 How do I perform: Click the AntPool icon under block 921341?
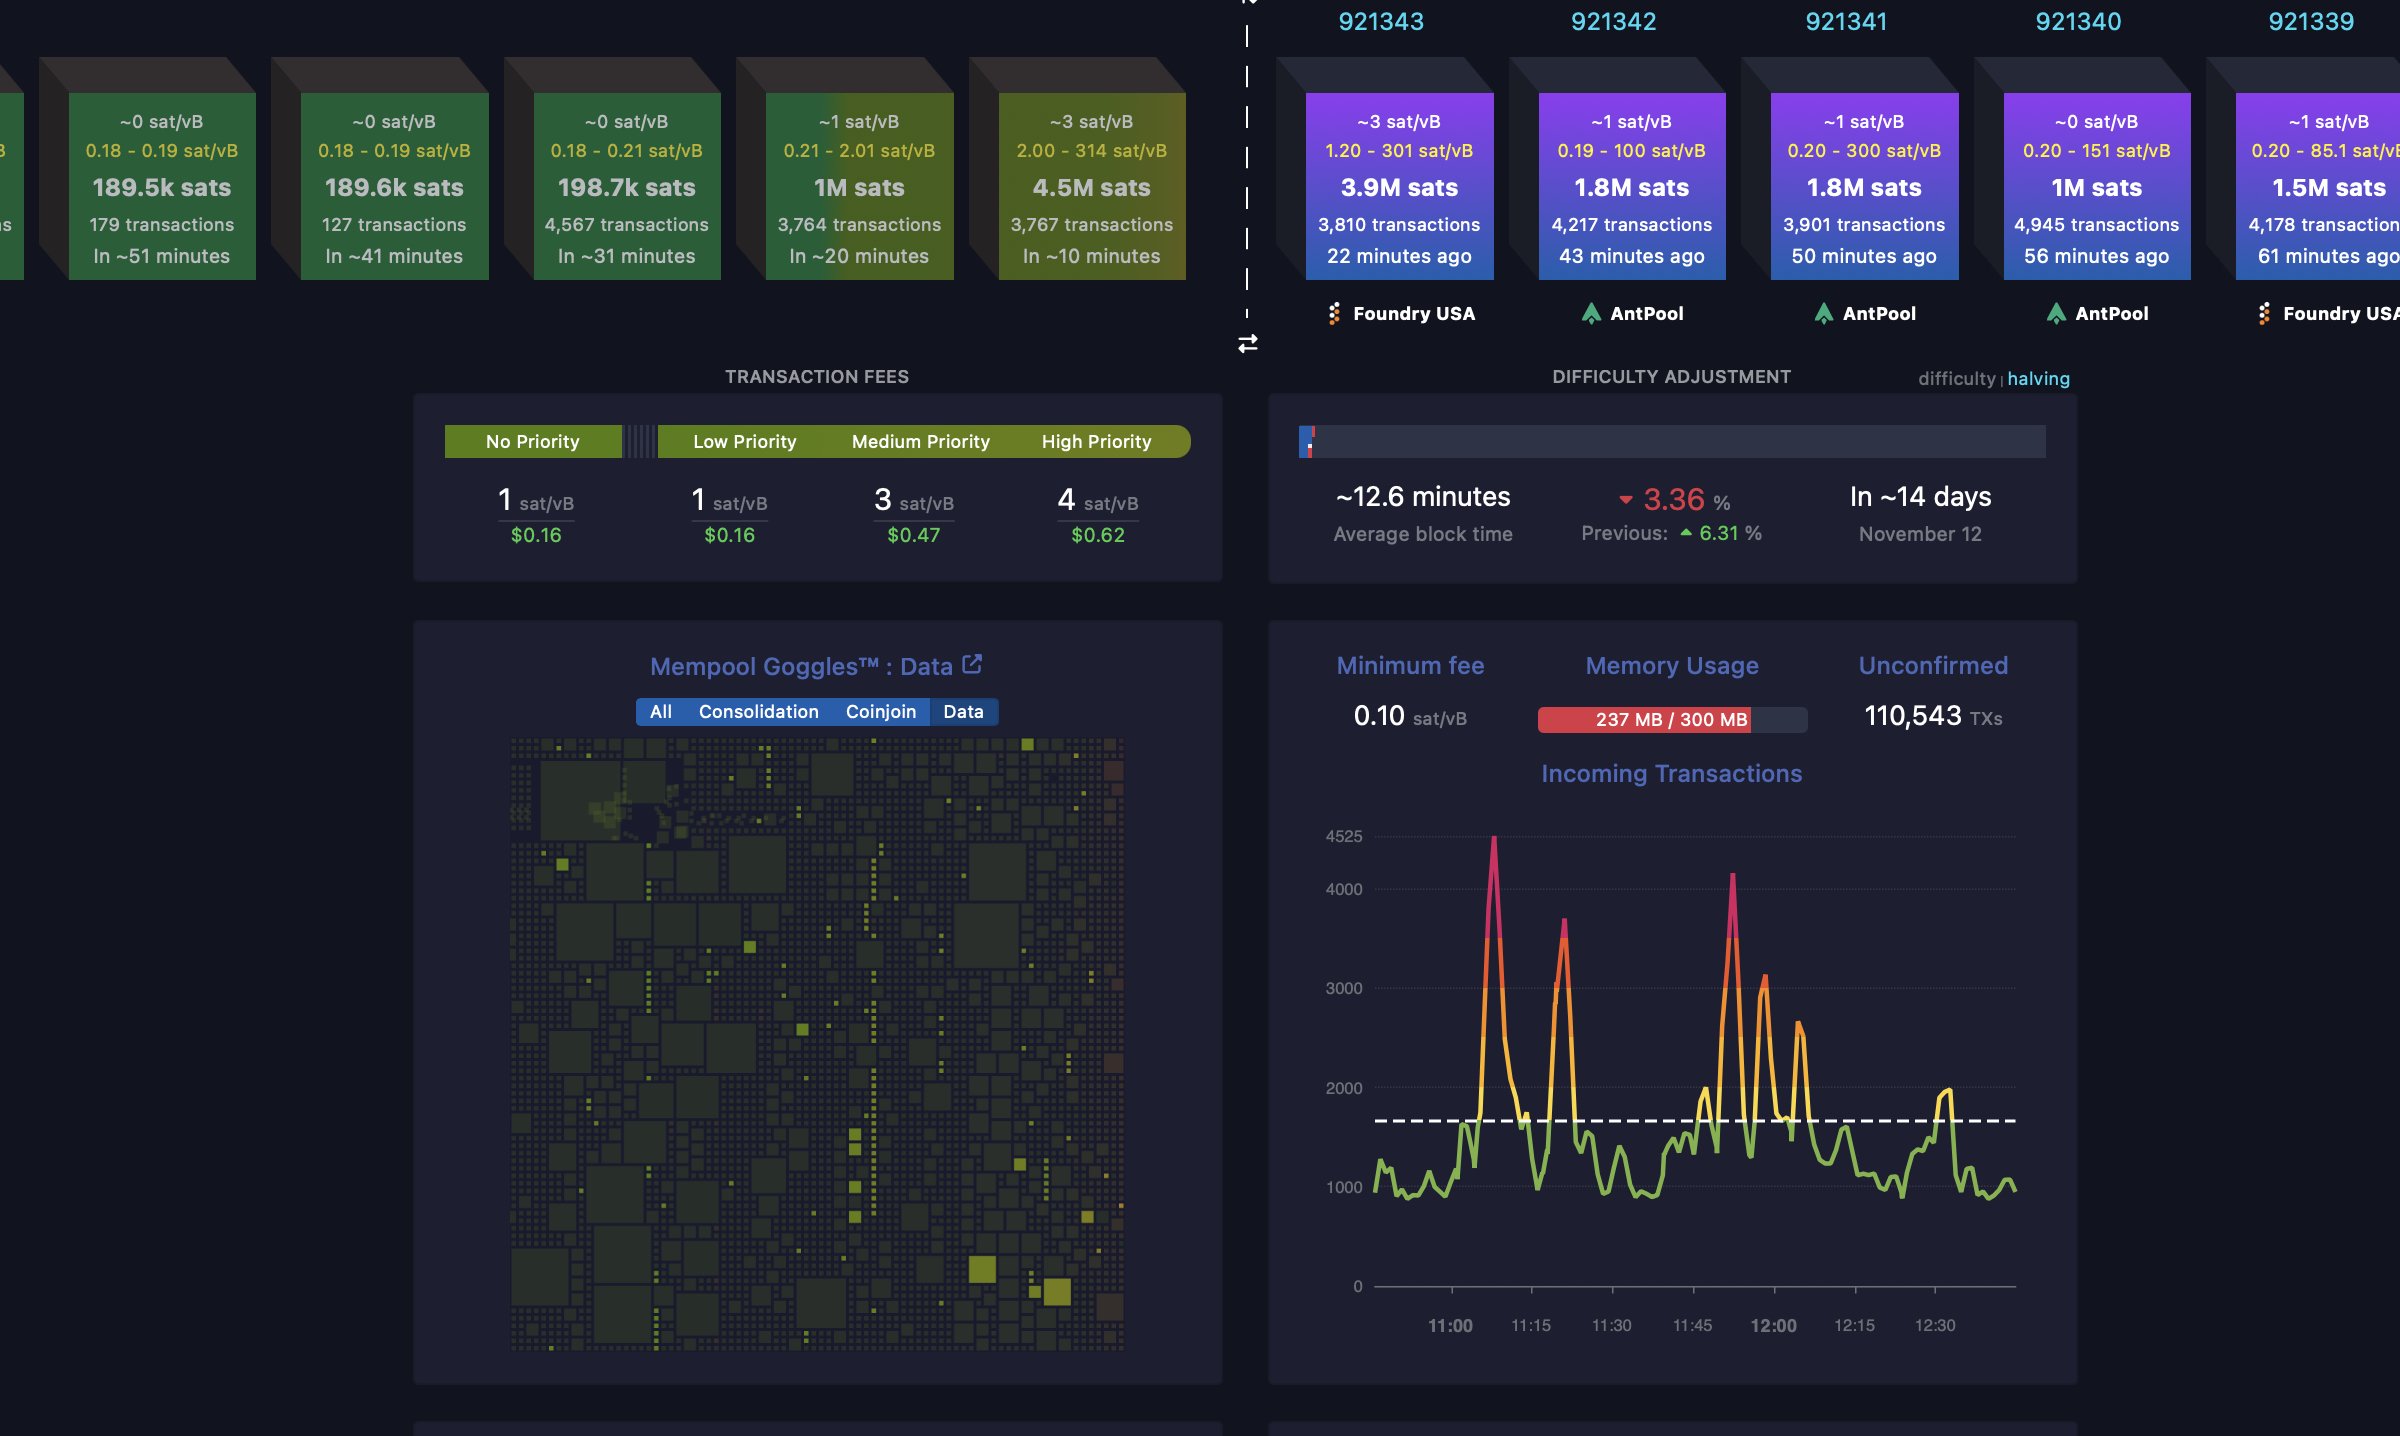click(1823, 314)
